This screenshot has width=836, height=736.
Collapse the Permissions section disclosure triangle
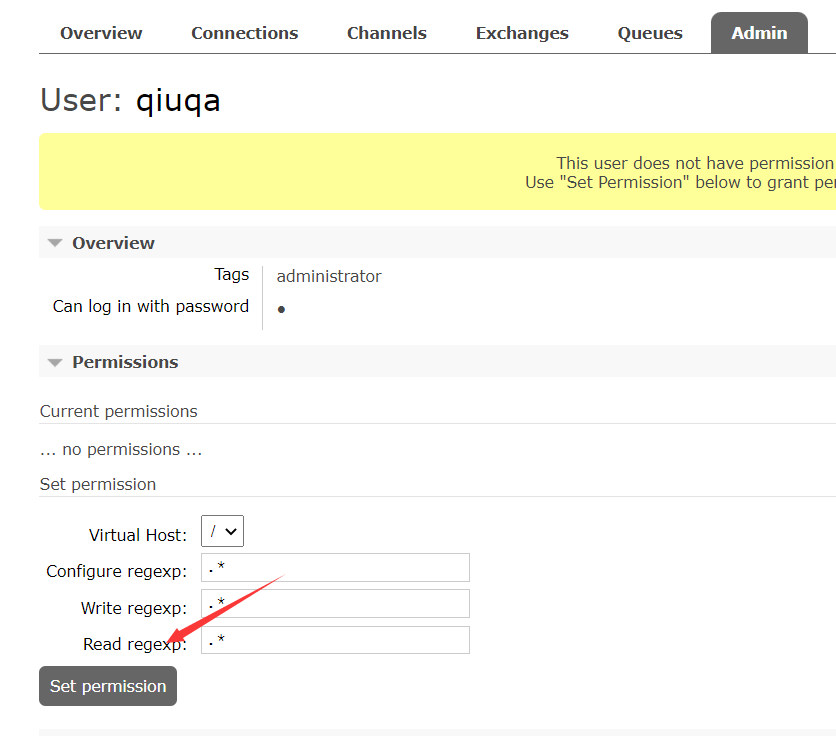[x=54, y=361]
